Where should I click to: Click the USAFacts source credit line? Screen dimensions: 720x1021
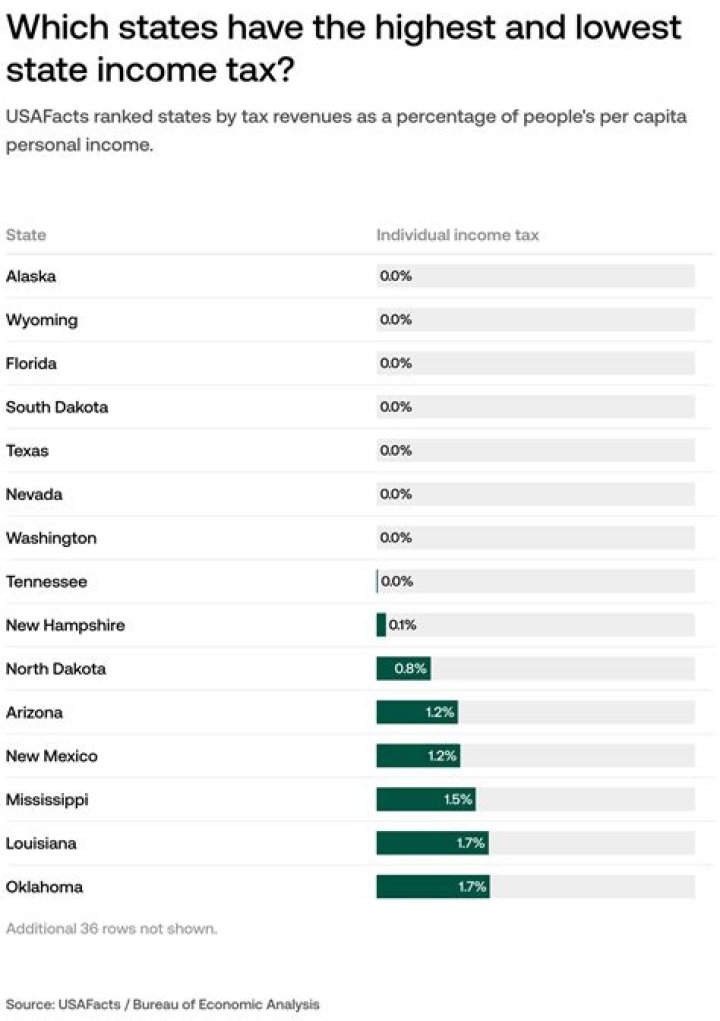(162, 1003)
